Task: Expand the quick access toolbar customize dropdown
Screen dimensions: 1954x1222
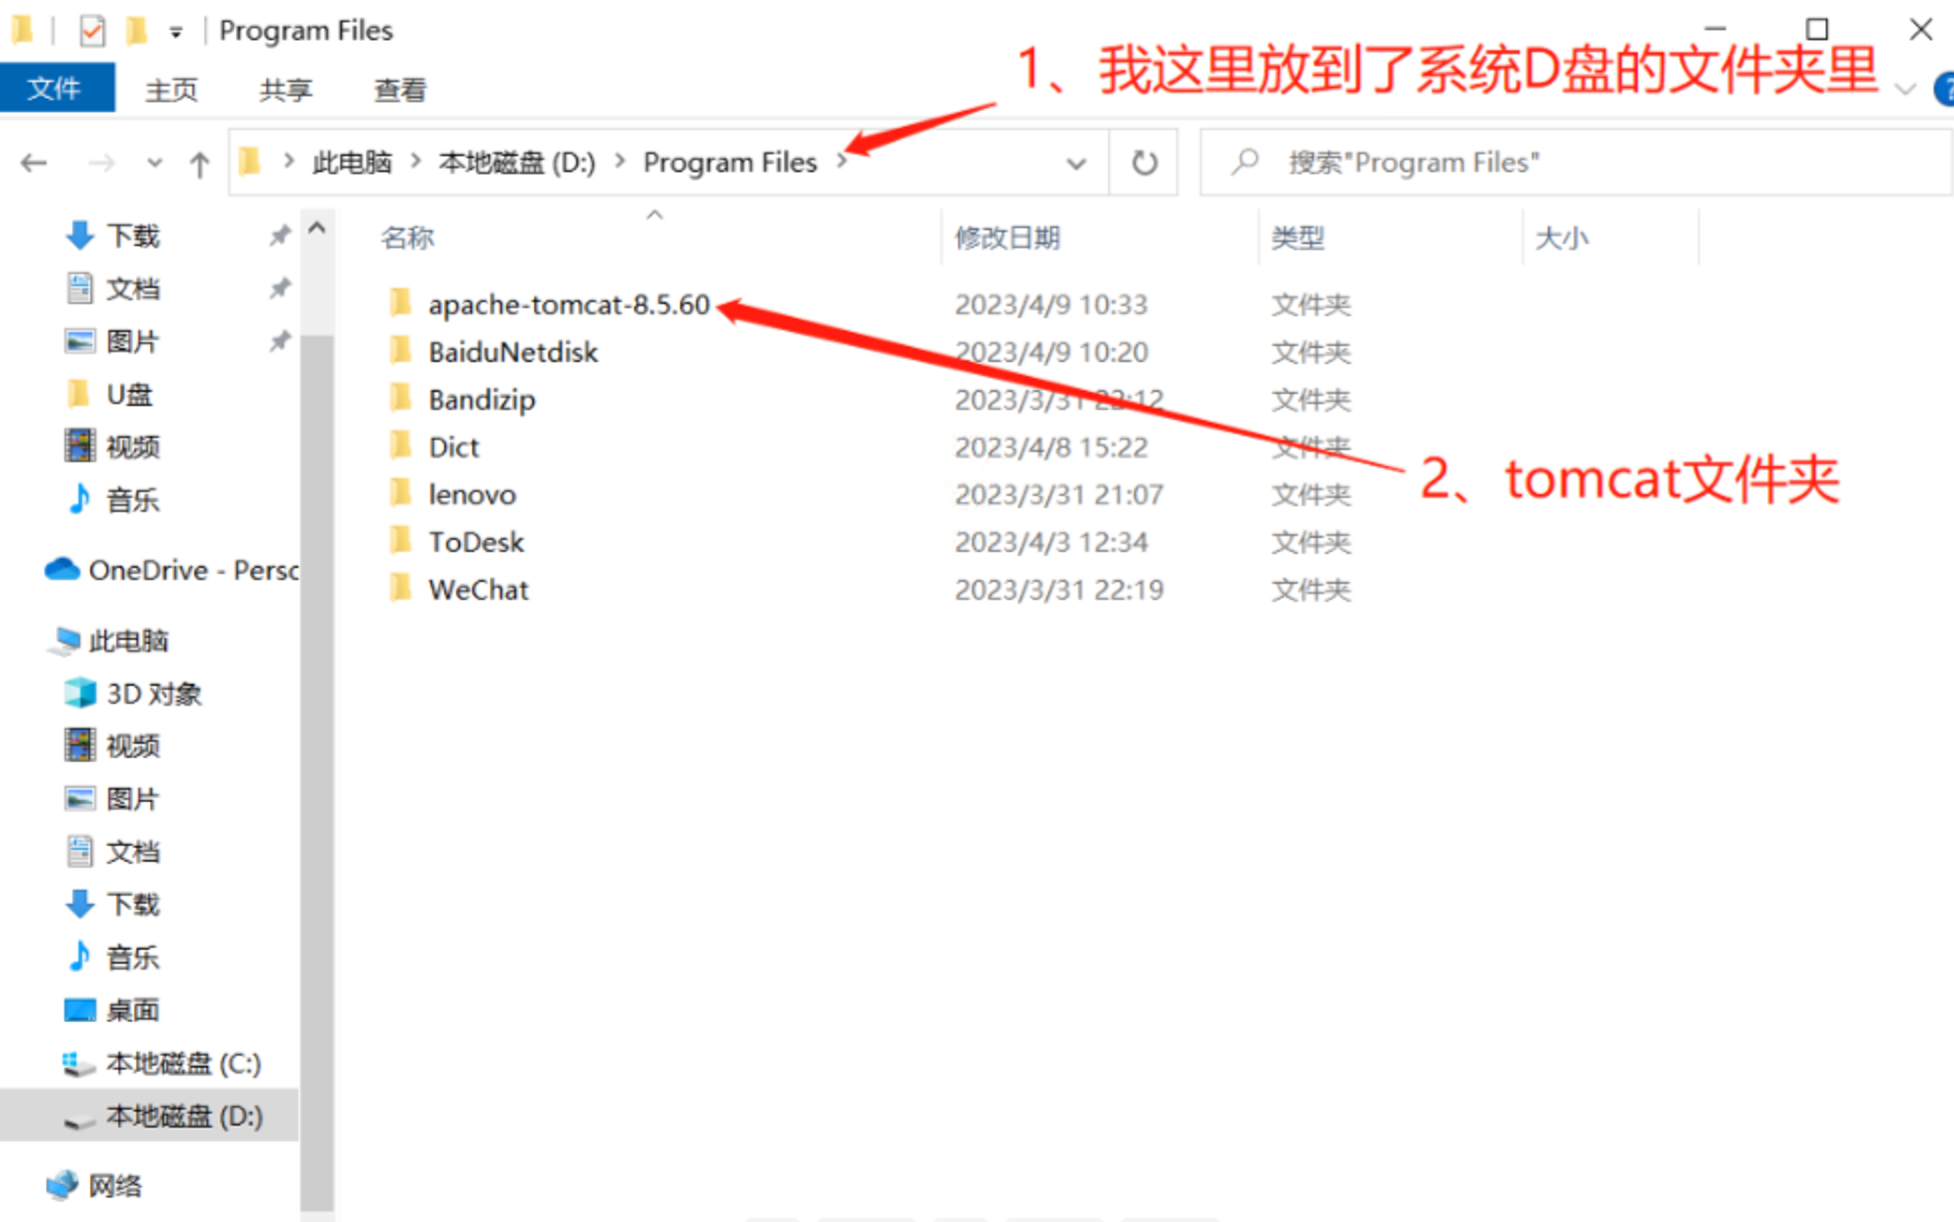Action: [176, 32]
